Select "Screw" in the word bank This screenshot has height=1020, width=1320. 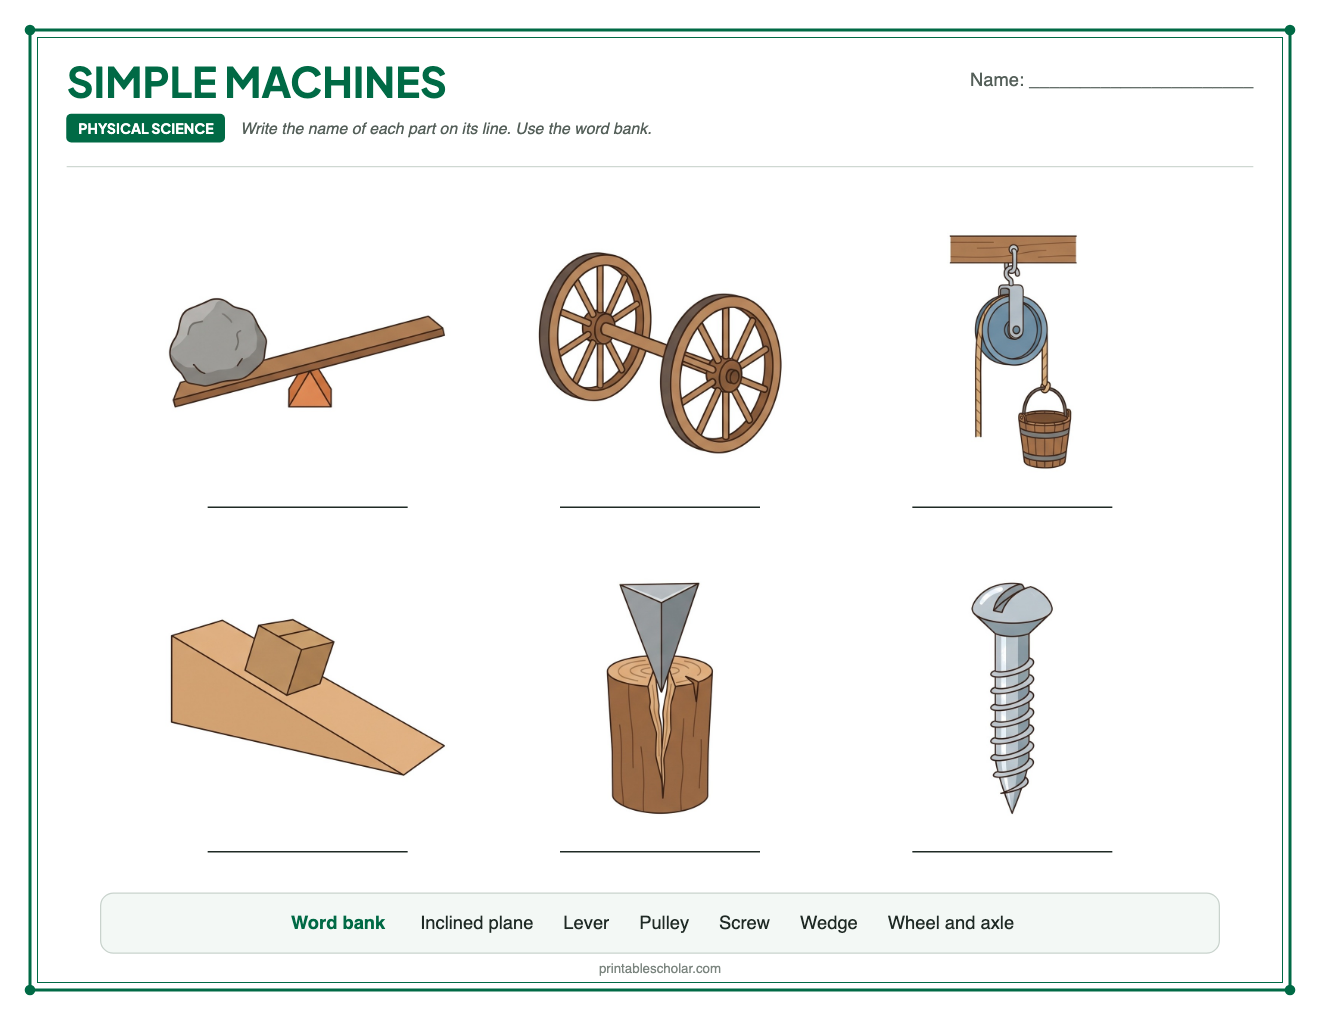(x=744, y=923)
